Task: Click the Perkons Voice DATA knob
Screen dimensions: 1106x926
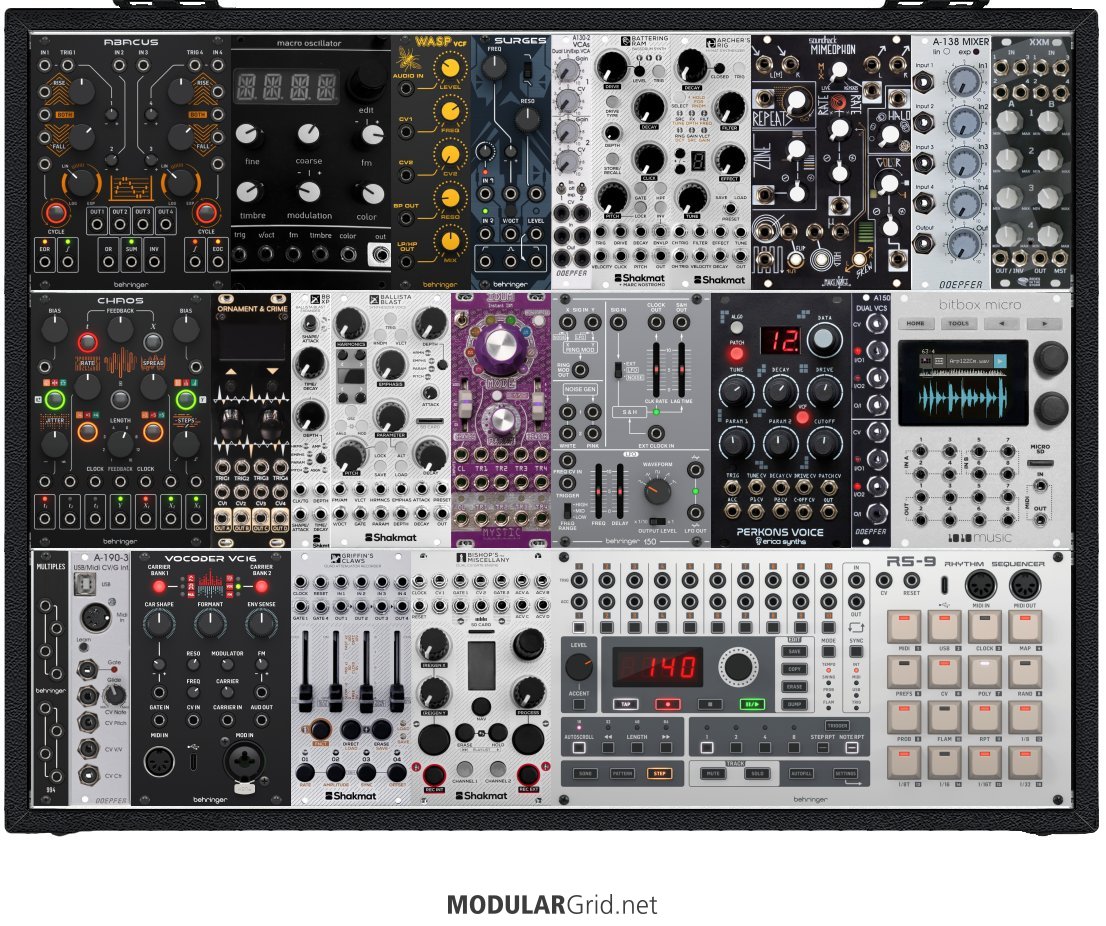Action: coord(823,339)
